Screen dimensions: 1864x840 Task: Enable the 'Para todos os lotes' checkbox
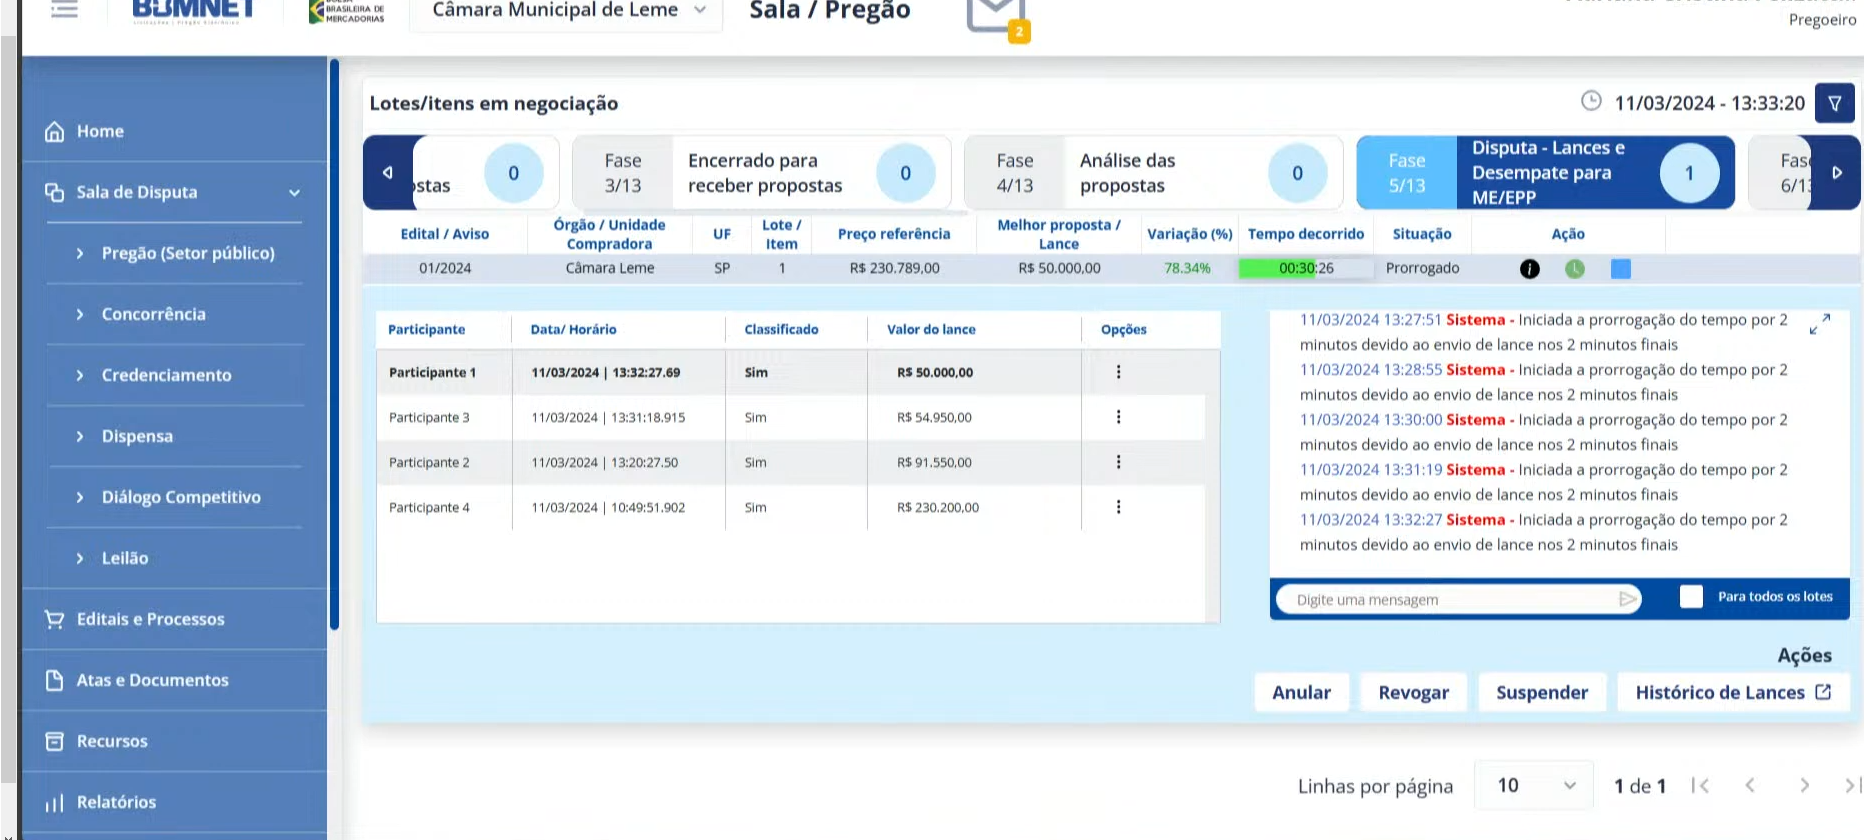pyautogui.click(x=1691, y=597)
